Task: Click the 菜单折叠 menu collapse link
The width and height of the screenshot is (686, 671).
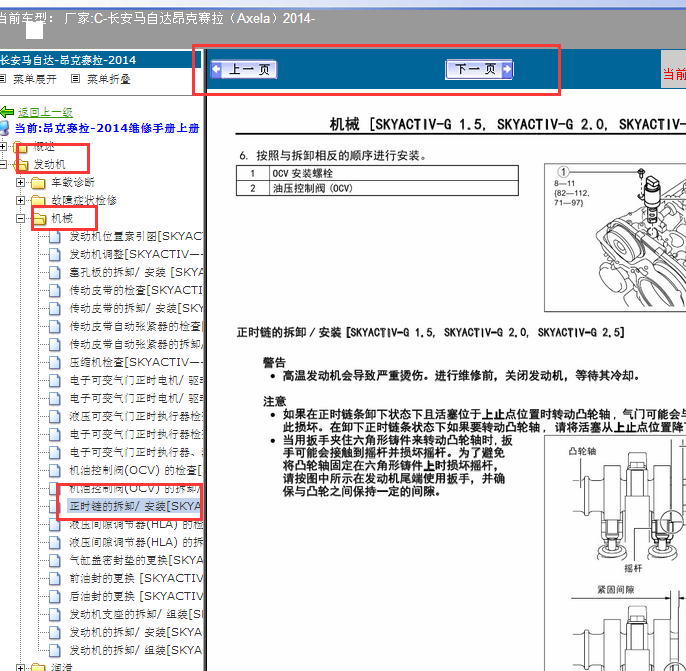Action: coord(108,79)
